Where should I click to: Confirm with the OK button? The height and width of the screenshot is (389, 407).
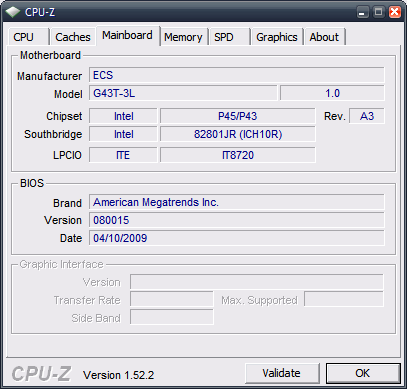[x=363, y=373]
